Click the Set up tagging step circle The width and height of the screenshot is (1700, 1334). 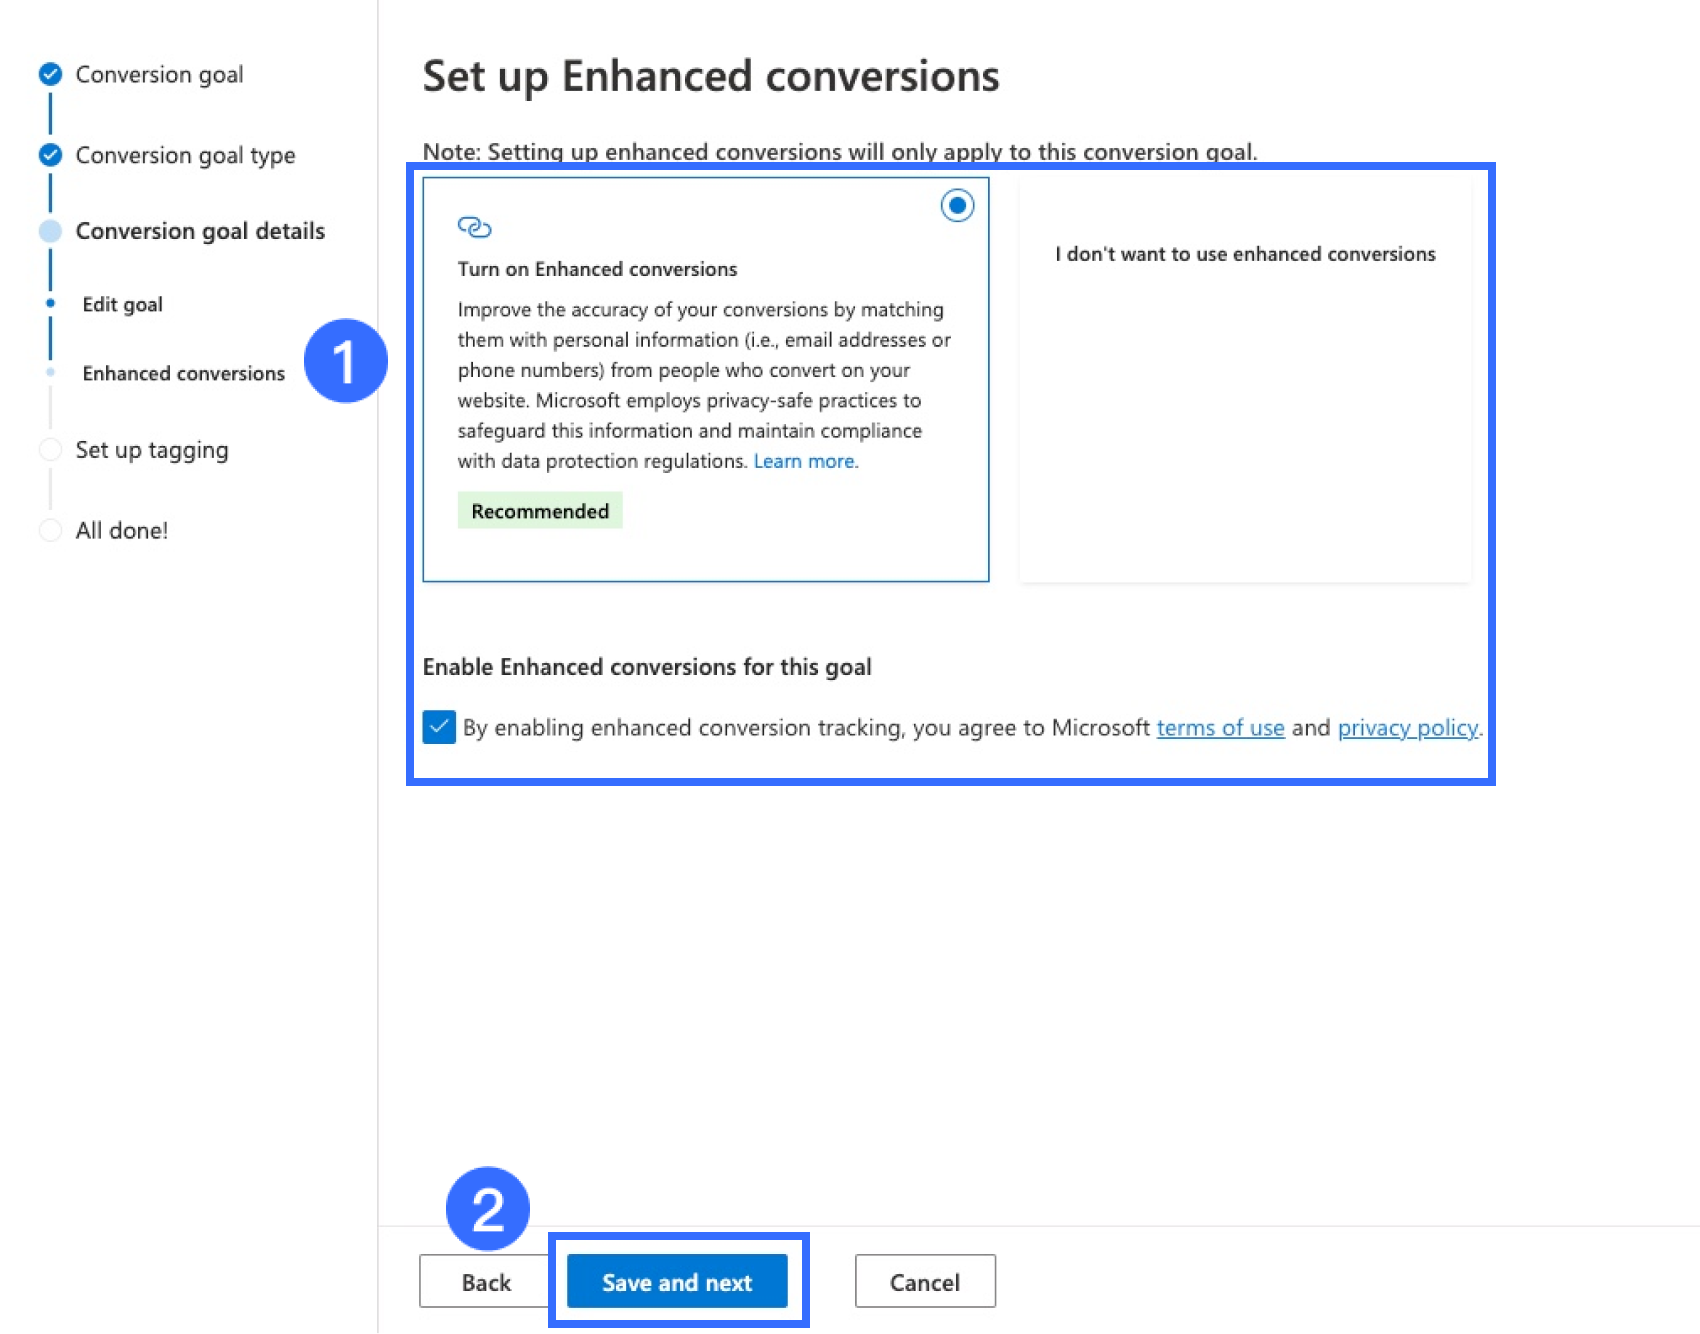[x=50, y=450]
